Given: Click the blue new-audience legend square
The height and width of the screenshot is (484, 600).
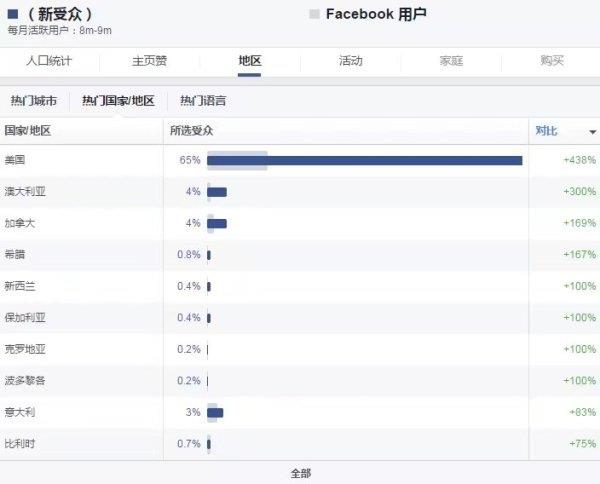Looking at the screenshot, I should click(12, 14).
